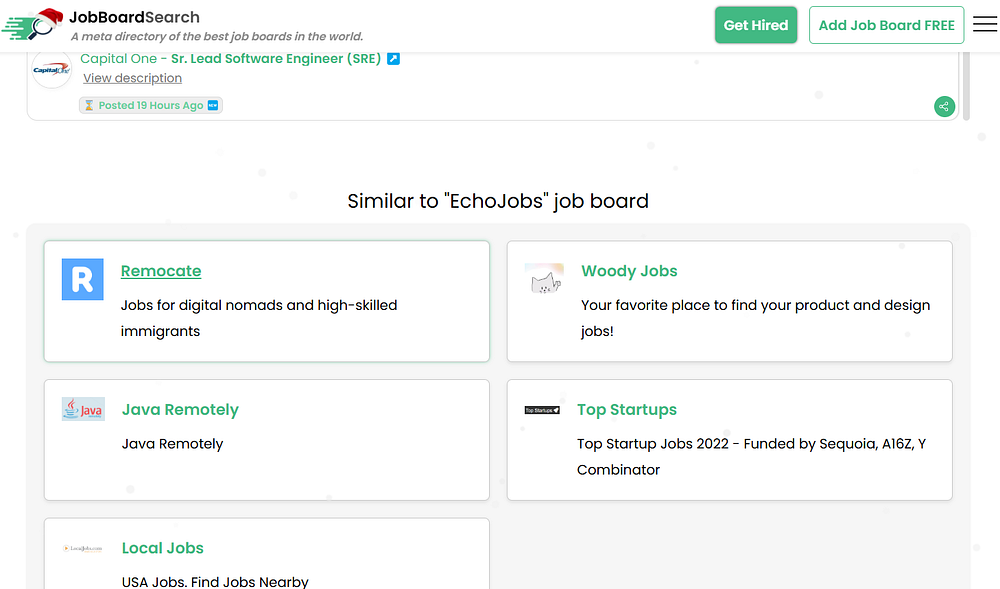Open the Remocate job board link
Screen dimensions: 1000x589
coord(161,271)
